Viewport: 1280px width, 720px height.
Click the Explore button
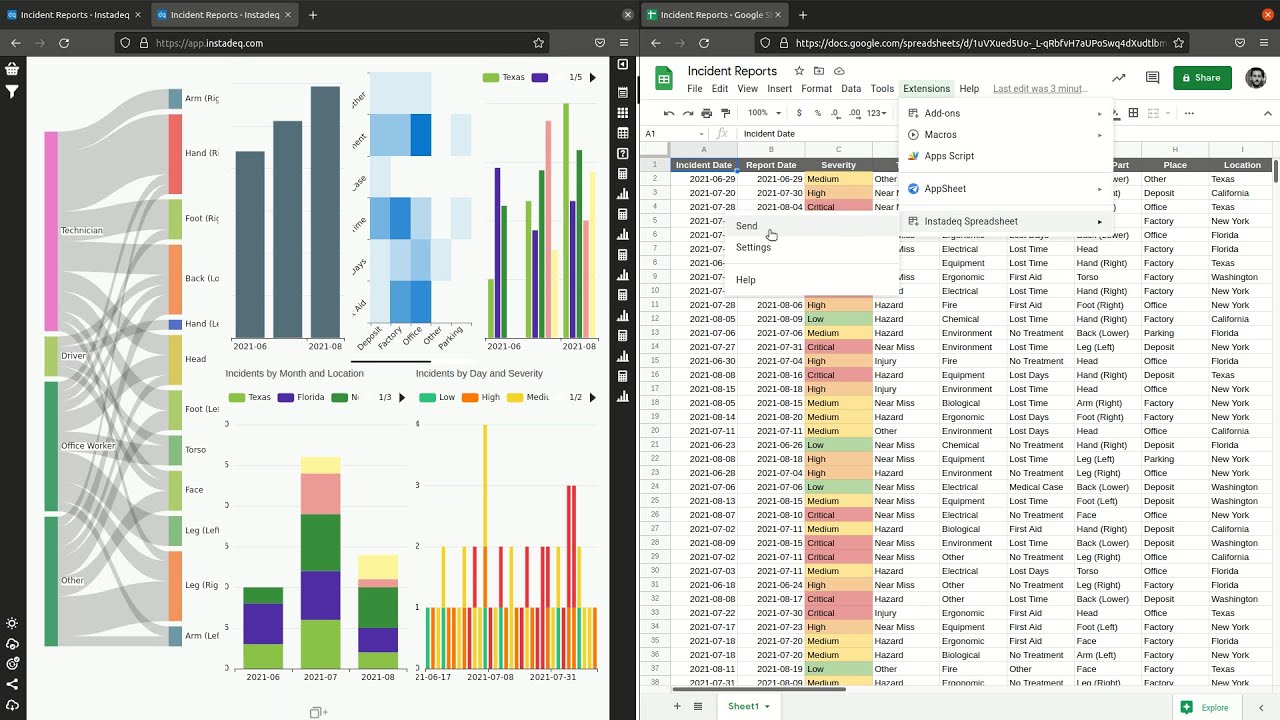[1205, 707]
